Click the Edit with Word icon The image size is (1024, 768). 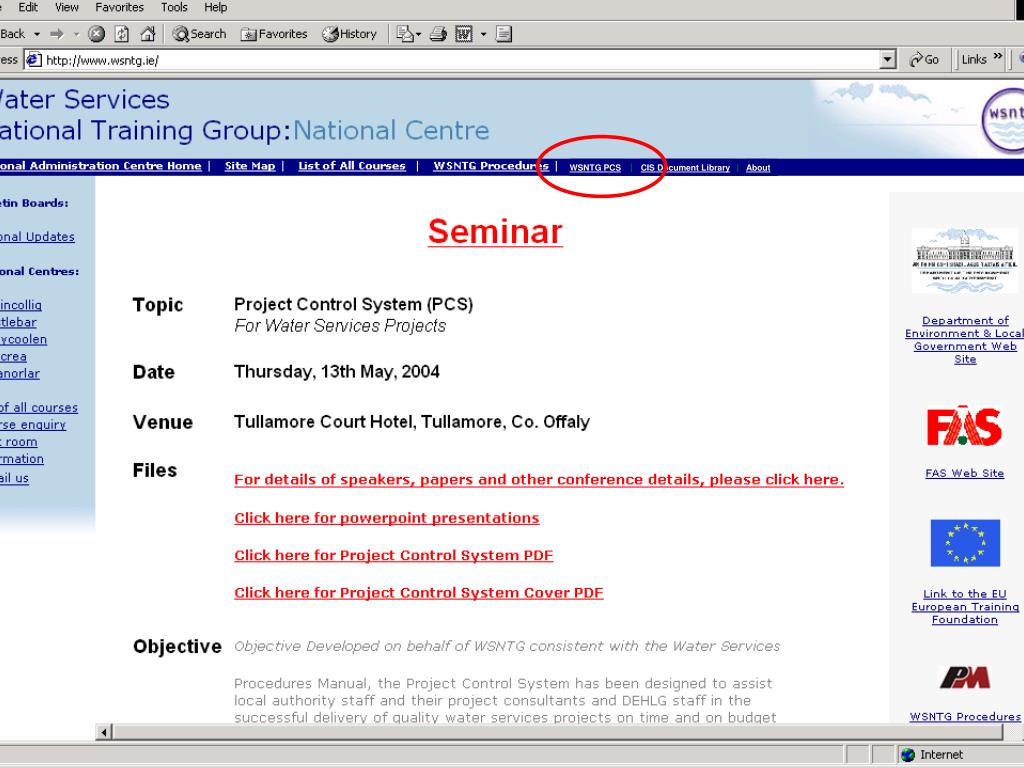[464, 34]
